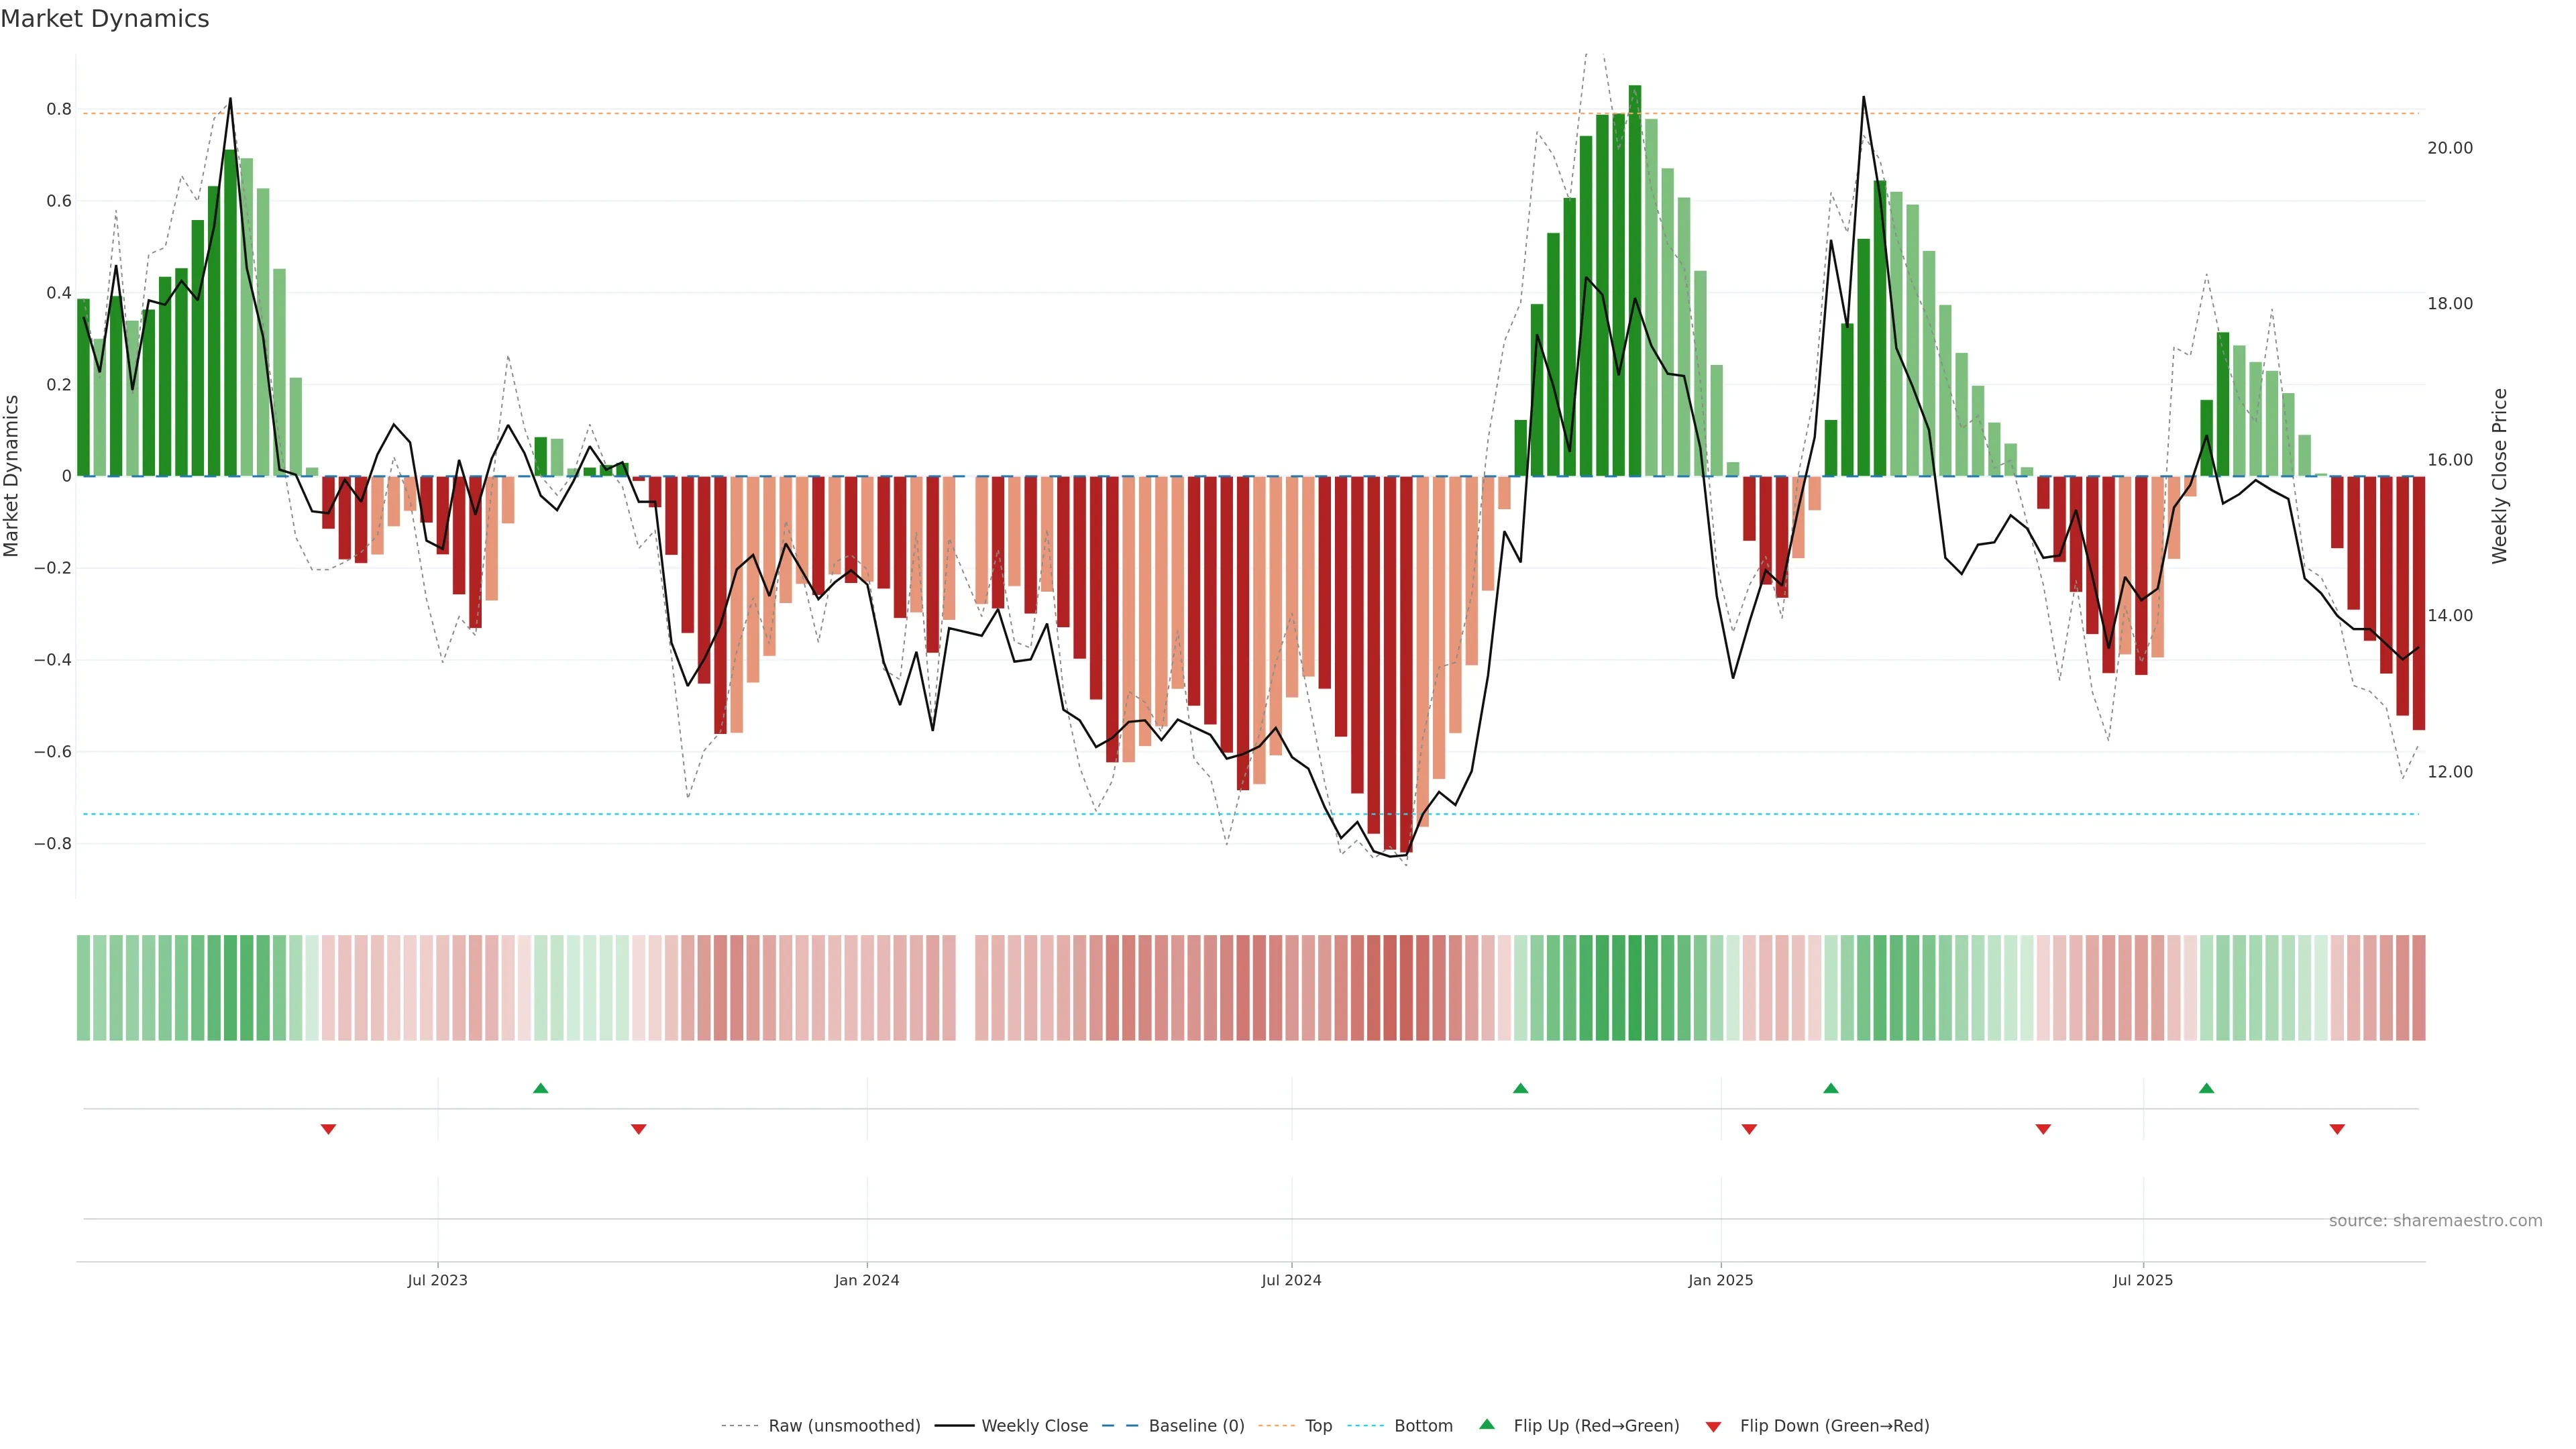
Task: Click the last green flip-up triangle marker
Action: [x=2206, y=1088]
